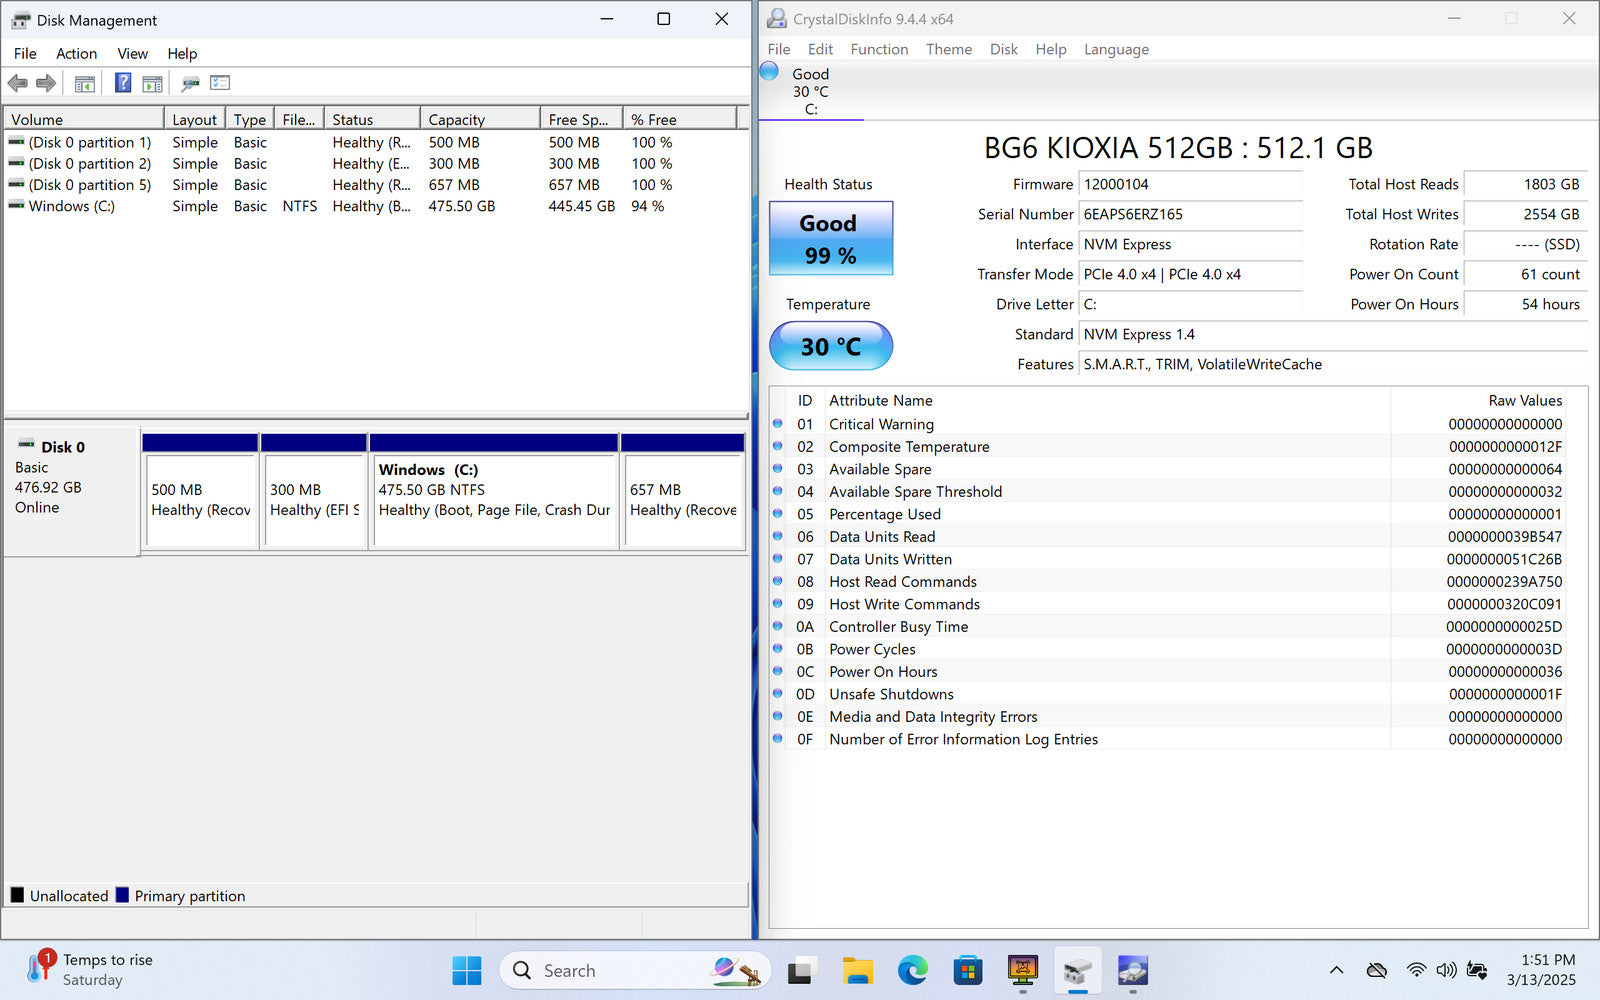
Task: Click the battery tray icon
Action: click(1476, 970)
